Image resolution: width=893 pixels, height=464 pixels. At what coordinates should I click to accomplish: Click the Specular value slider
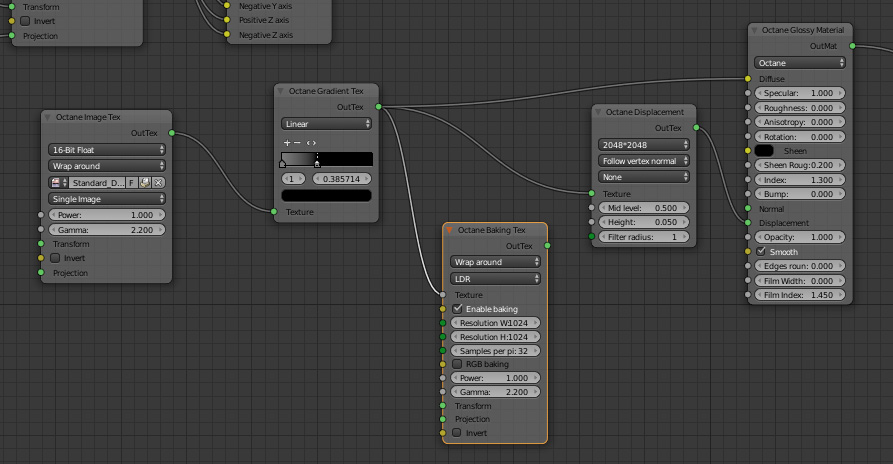click(x=800, y=93)
